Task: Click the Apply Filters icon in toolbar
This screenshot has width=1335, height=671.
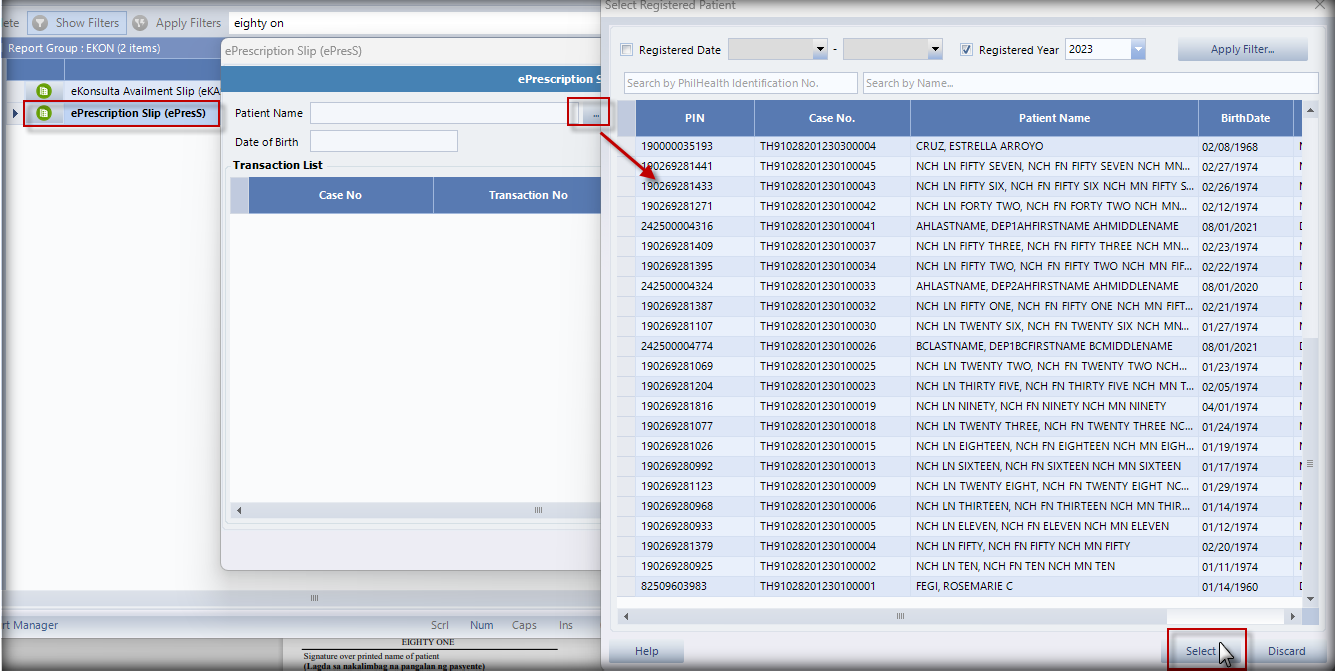Action: coord(141,23)
